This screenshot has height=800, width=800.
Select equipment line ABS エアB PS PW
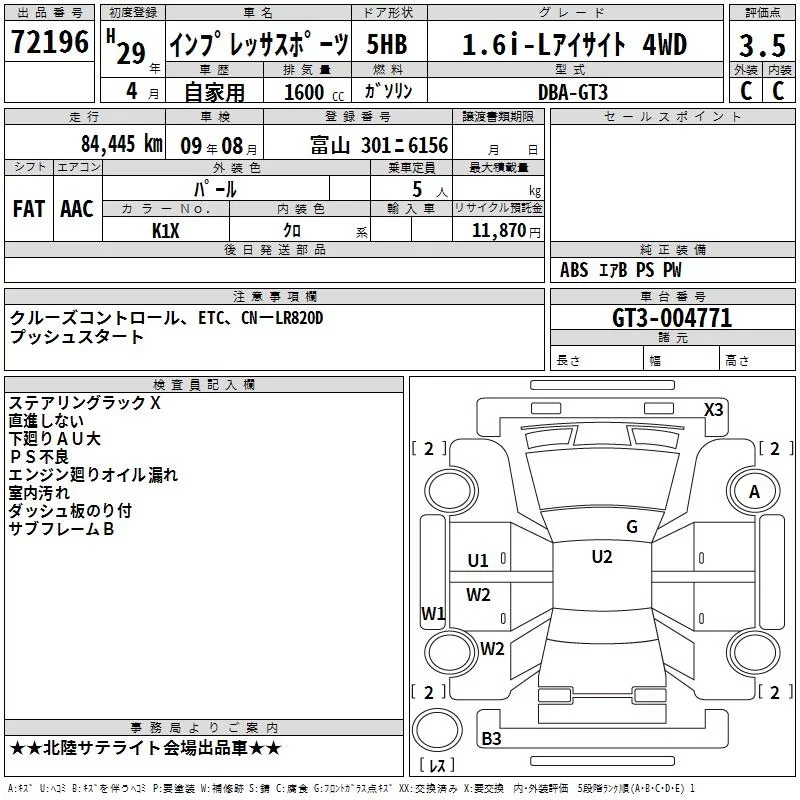(x=620, y=270)
